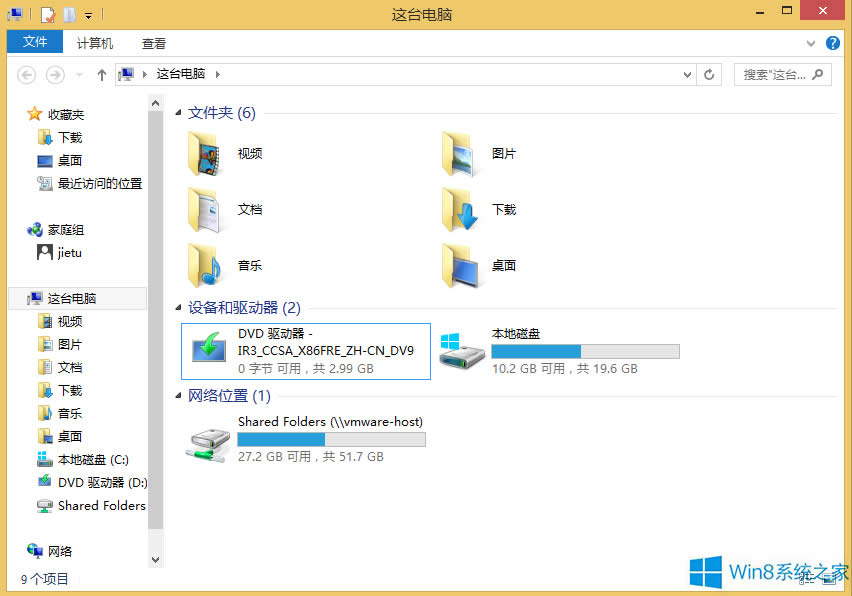Collapse the 文件夹 (6) section
Screen dimensions: 852x596
179,112
